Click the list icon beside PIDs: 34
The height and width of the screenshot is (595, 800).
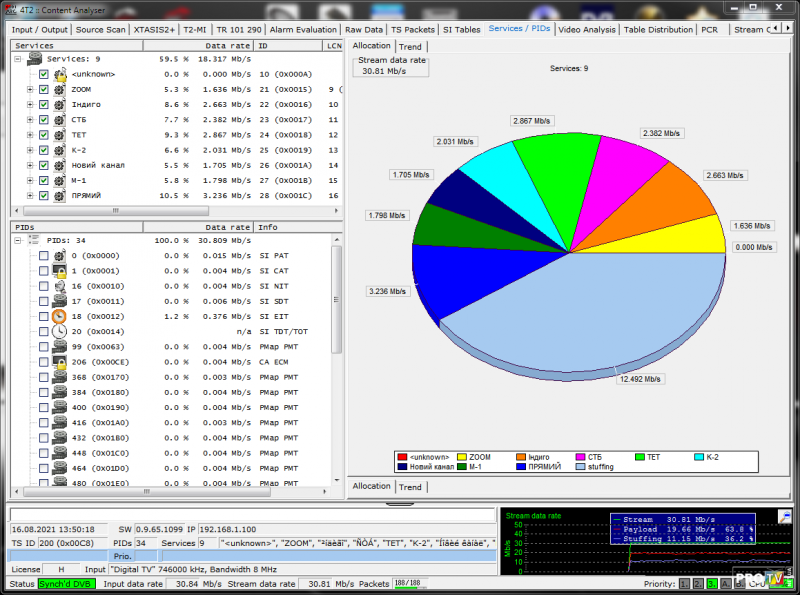[x=35, y=241]
